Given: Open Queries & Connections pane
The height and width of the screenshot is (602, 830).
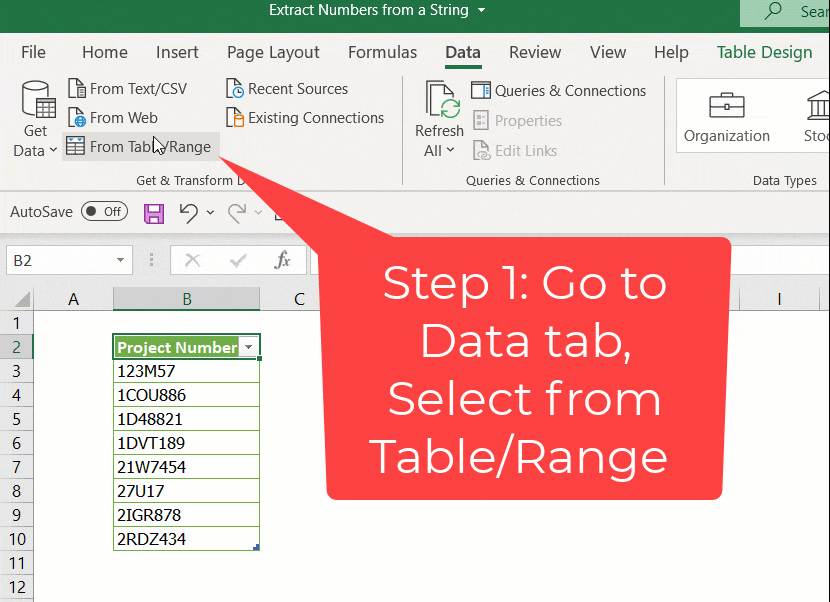Looking at the screenshot, I should click(x=559, y=91).
